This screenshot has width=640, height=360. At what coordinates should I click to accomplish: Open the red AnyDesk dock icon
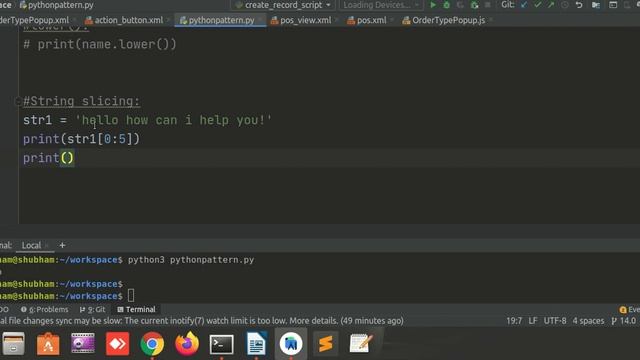pyautogui.click(x=118, y=344)
